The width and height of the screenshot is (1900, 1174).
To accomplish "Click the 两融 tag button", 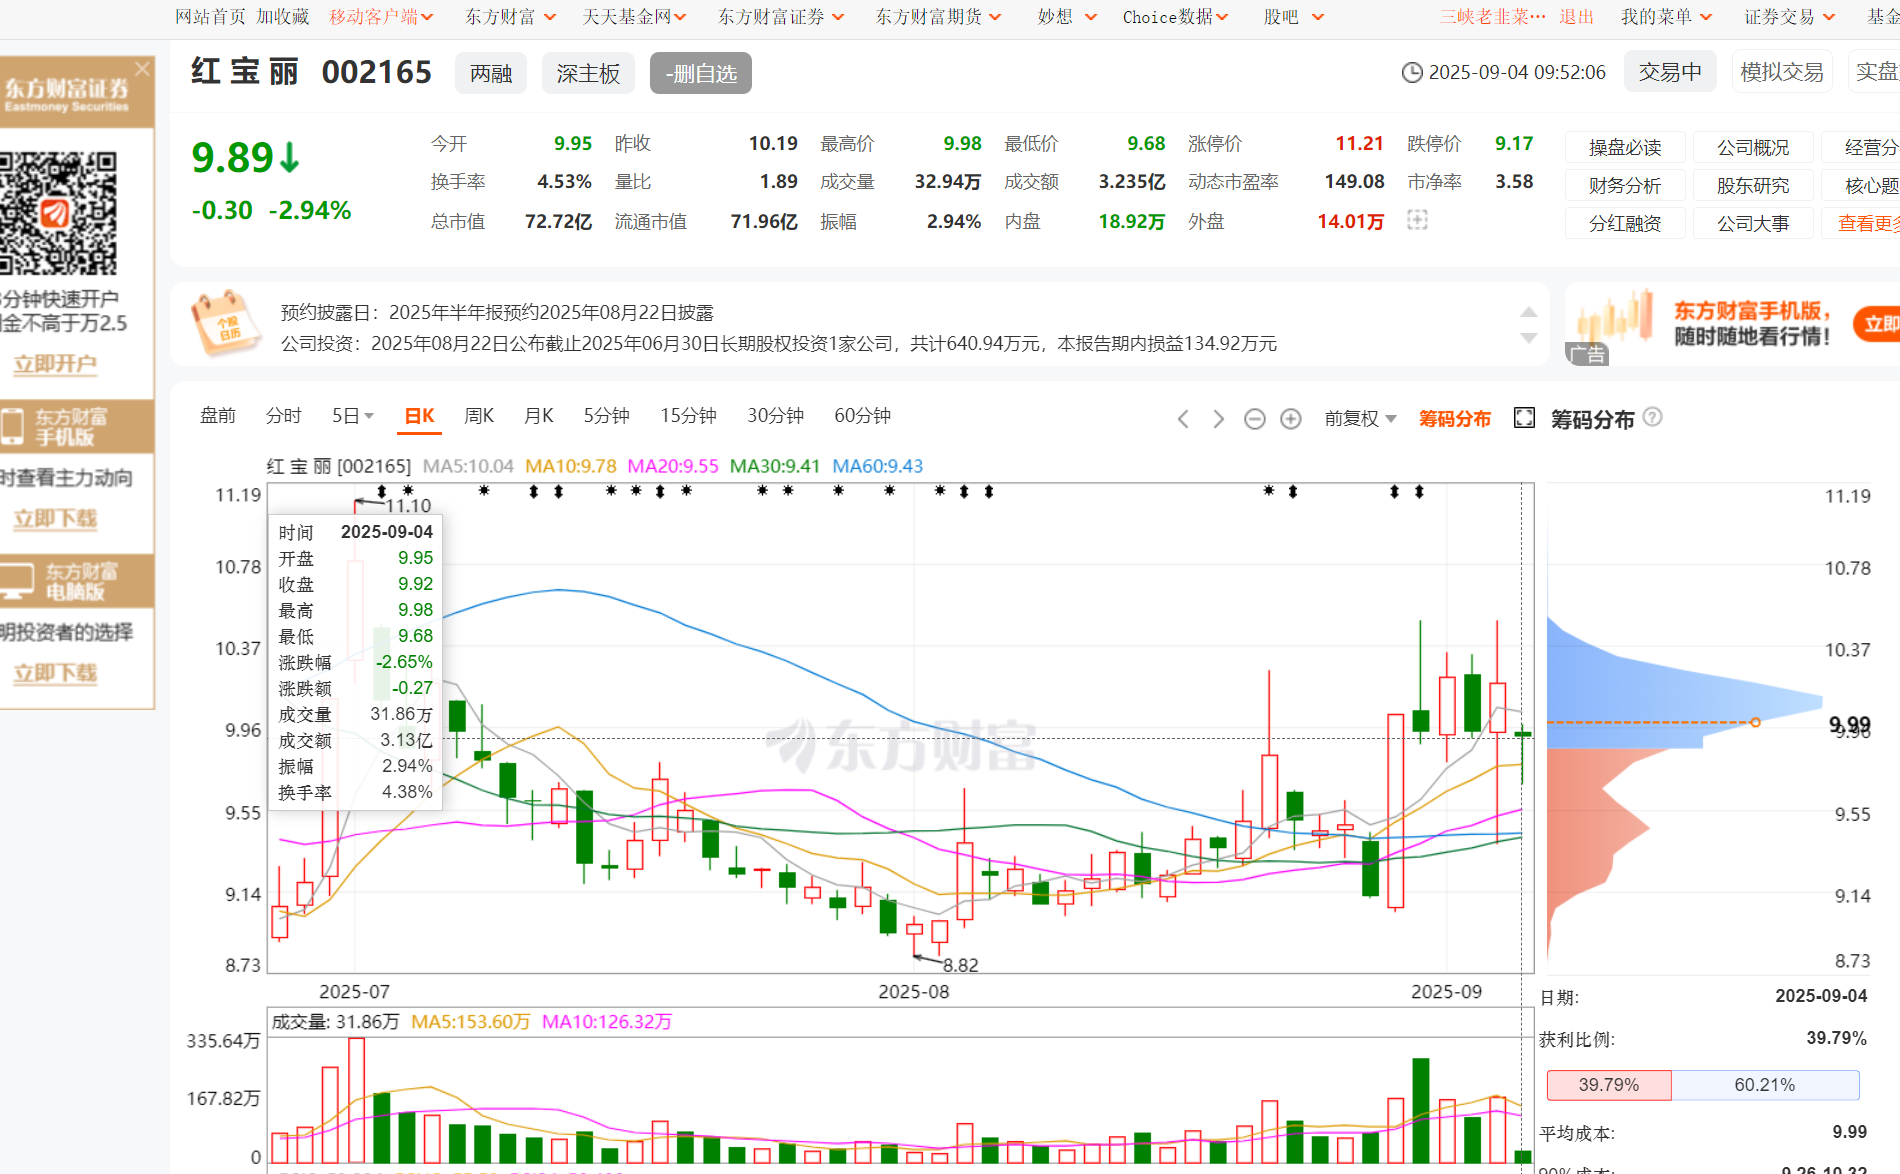I will [x=491, y=73].
